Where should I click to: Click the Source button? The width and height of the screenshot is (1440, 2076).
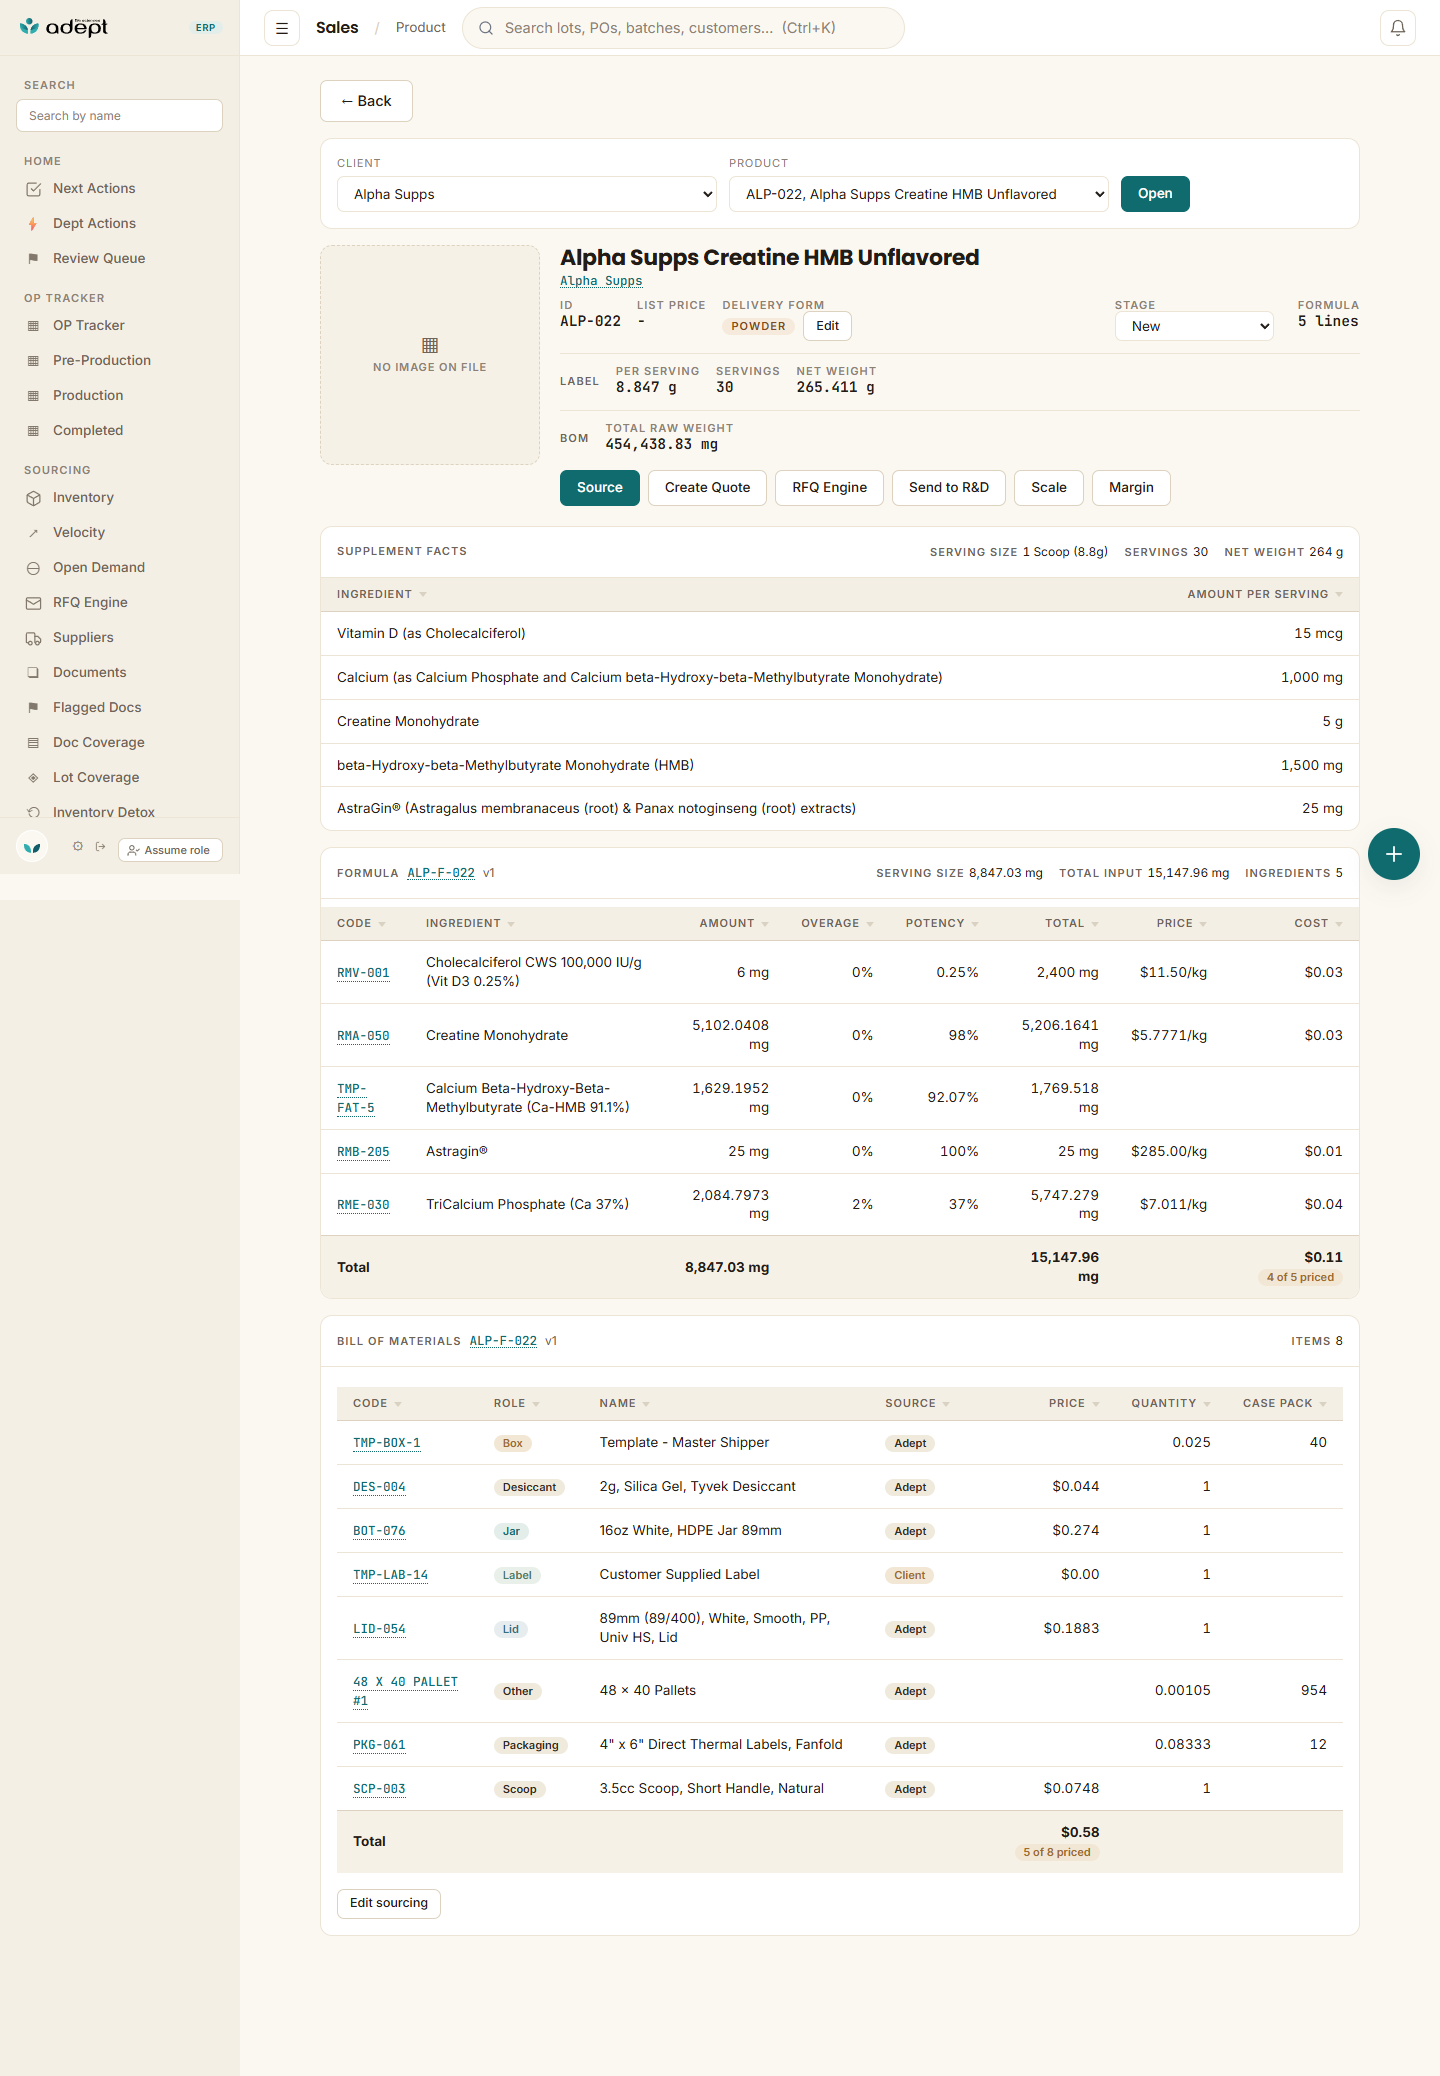tap(600, 488)
